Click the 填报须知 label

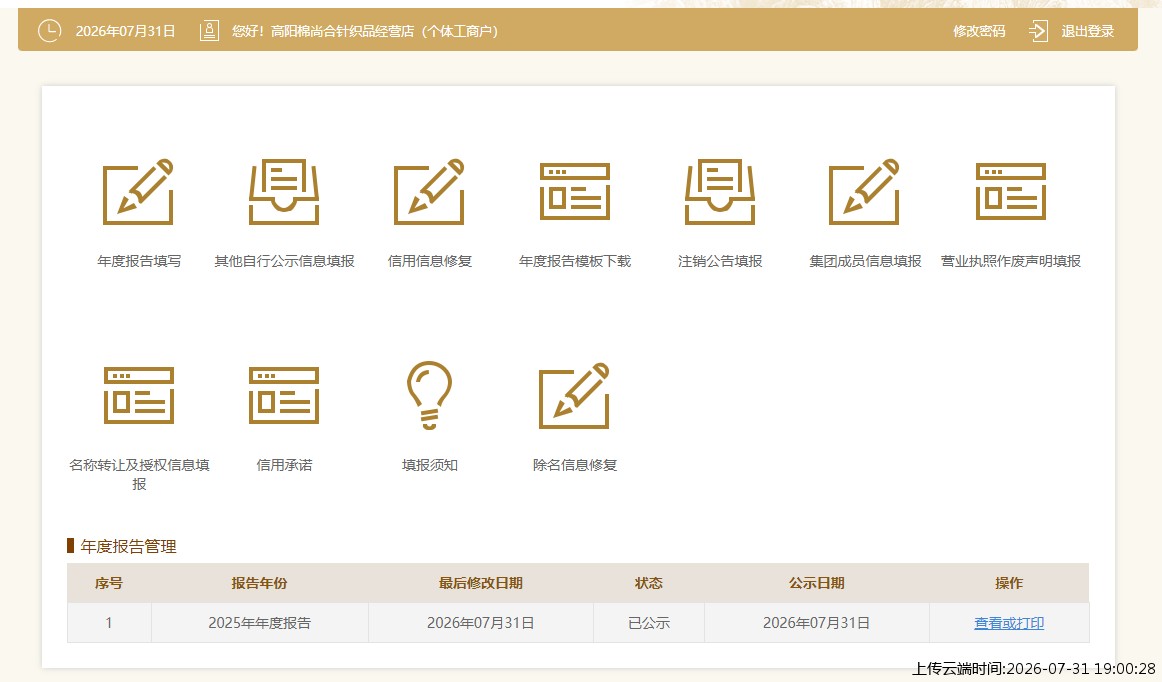point(429,465)
